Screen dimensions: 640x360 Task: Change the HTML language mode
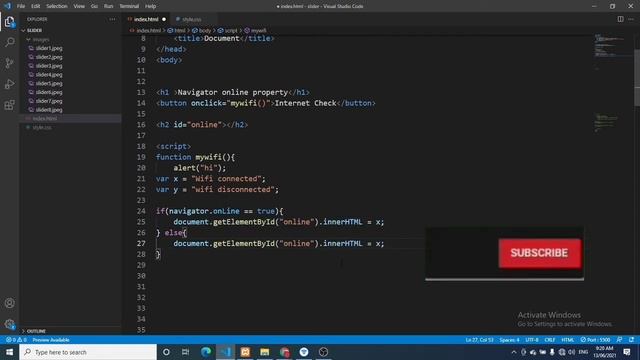[x=567, y=340]
